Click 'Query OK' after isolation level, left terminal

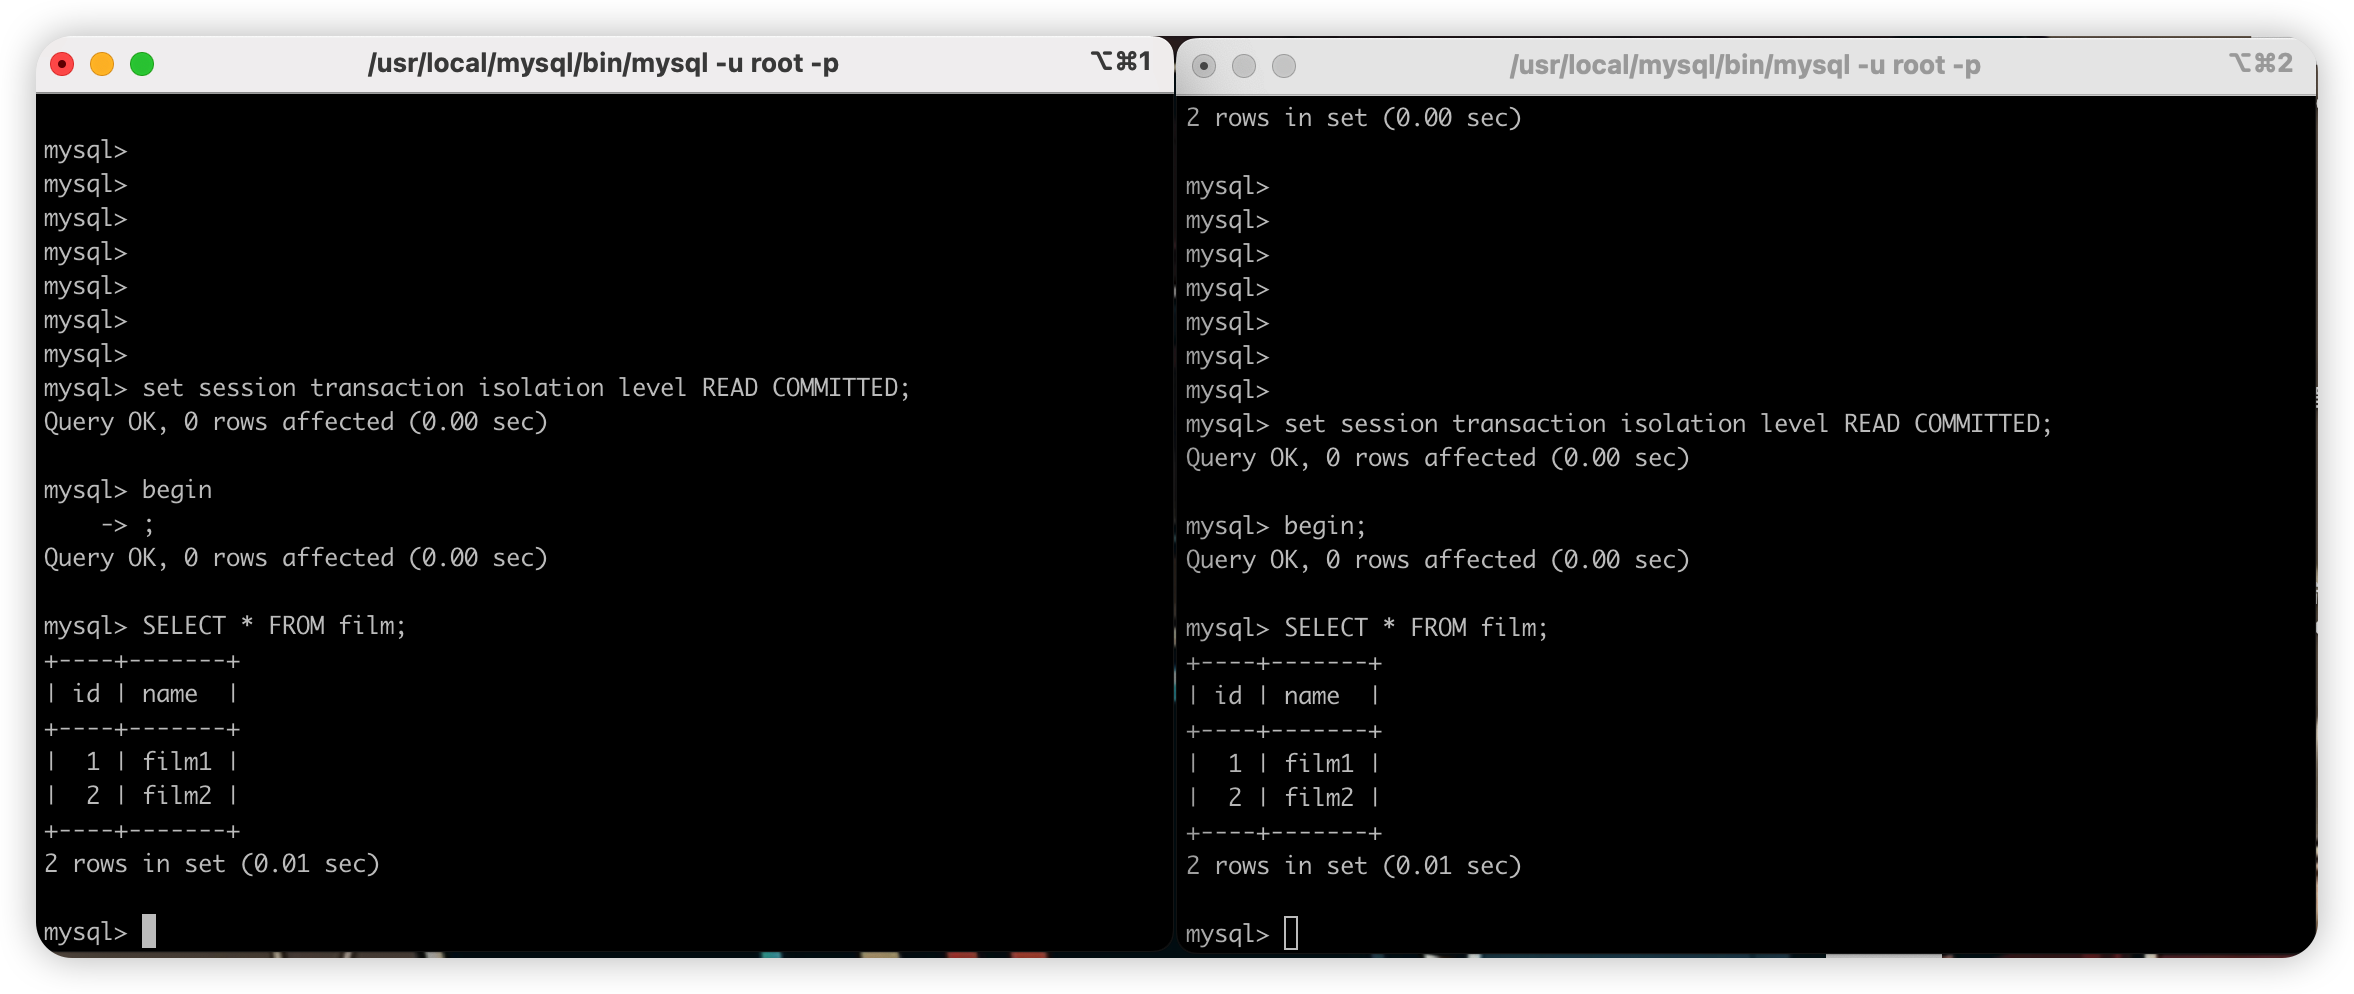(296, 422)
